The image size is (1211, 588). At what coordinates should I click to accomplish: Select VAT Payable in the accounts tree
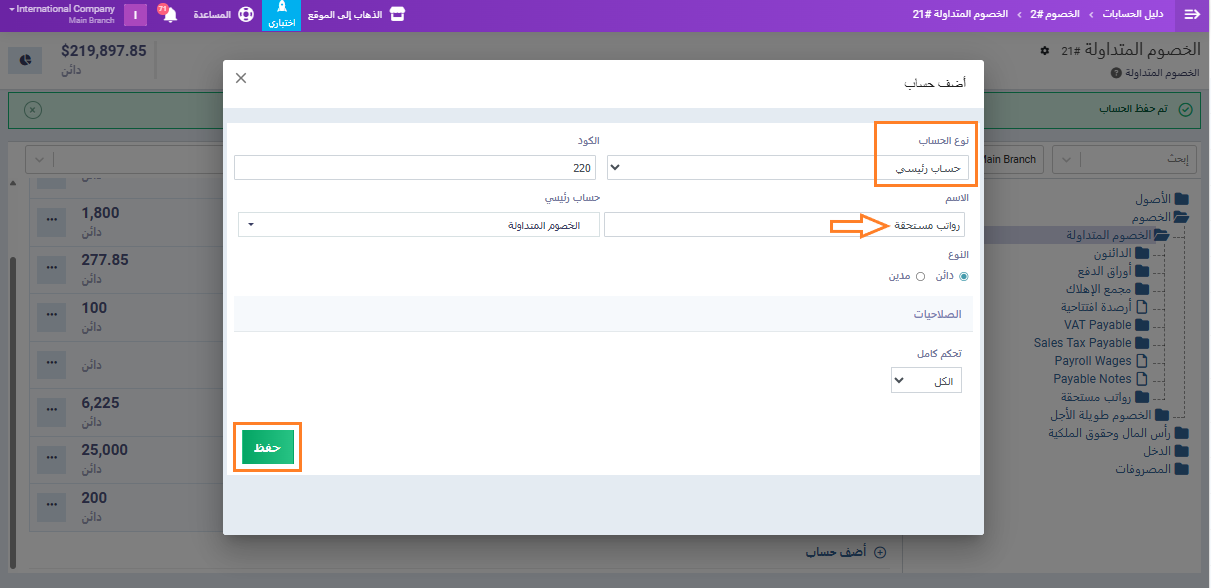(x=1097, y=325)
